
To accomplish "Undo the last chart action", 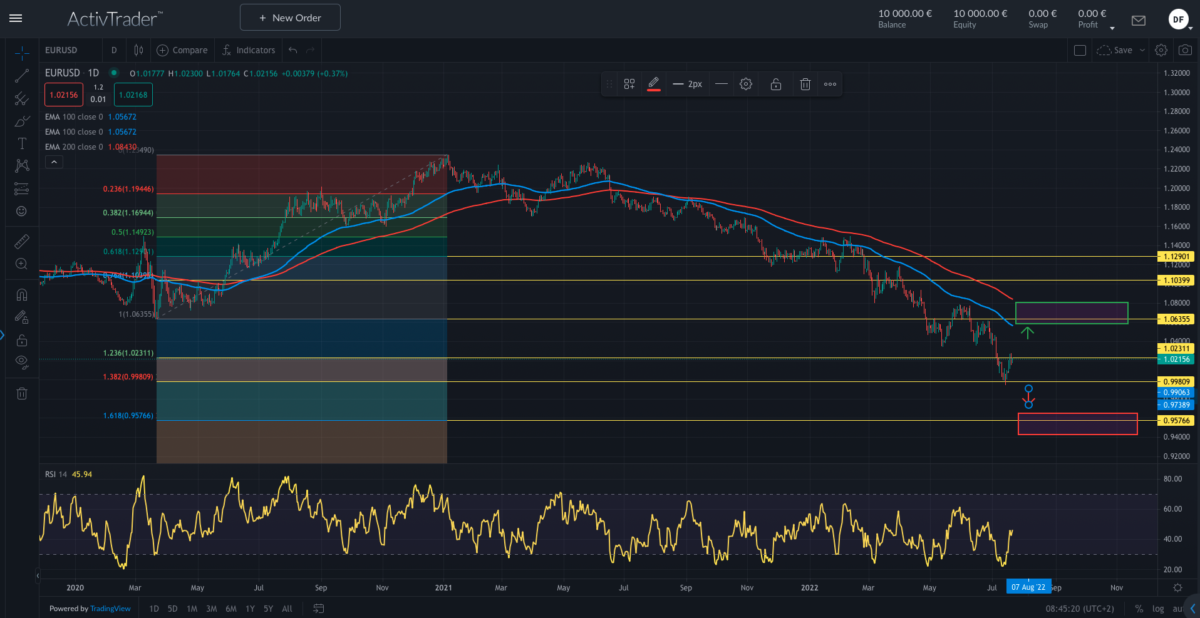I will (x=292, y=50).
